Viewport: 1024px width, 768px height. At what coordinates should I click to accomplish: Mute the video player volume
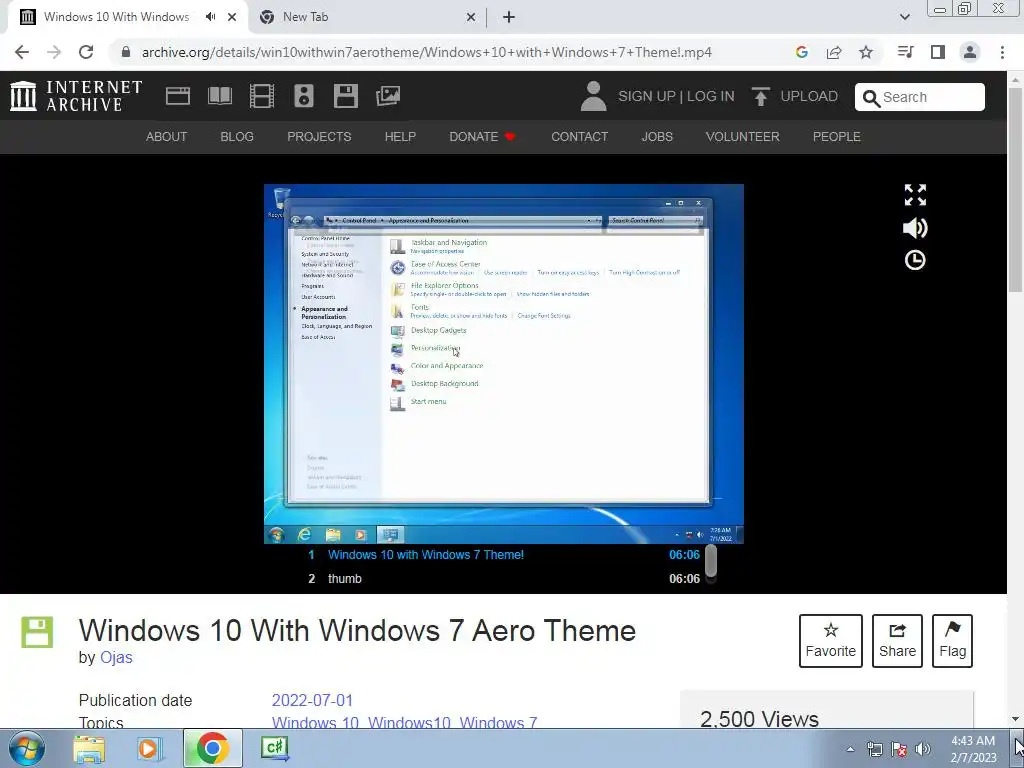coord(915,228)
